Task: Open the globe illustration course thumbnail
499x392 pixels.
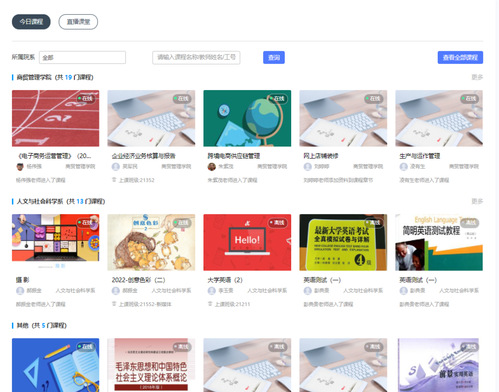Action: coord(247,118)
